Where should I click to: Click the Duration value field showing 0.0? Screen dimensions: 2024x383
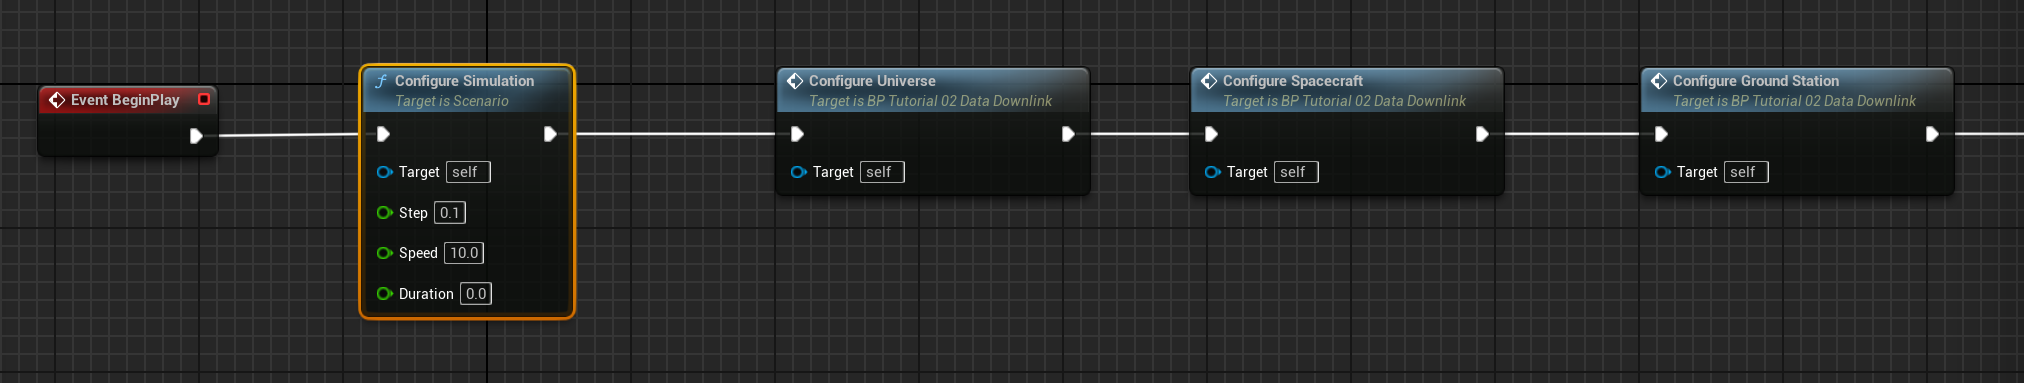(x=476, y=294)
